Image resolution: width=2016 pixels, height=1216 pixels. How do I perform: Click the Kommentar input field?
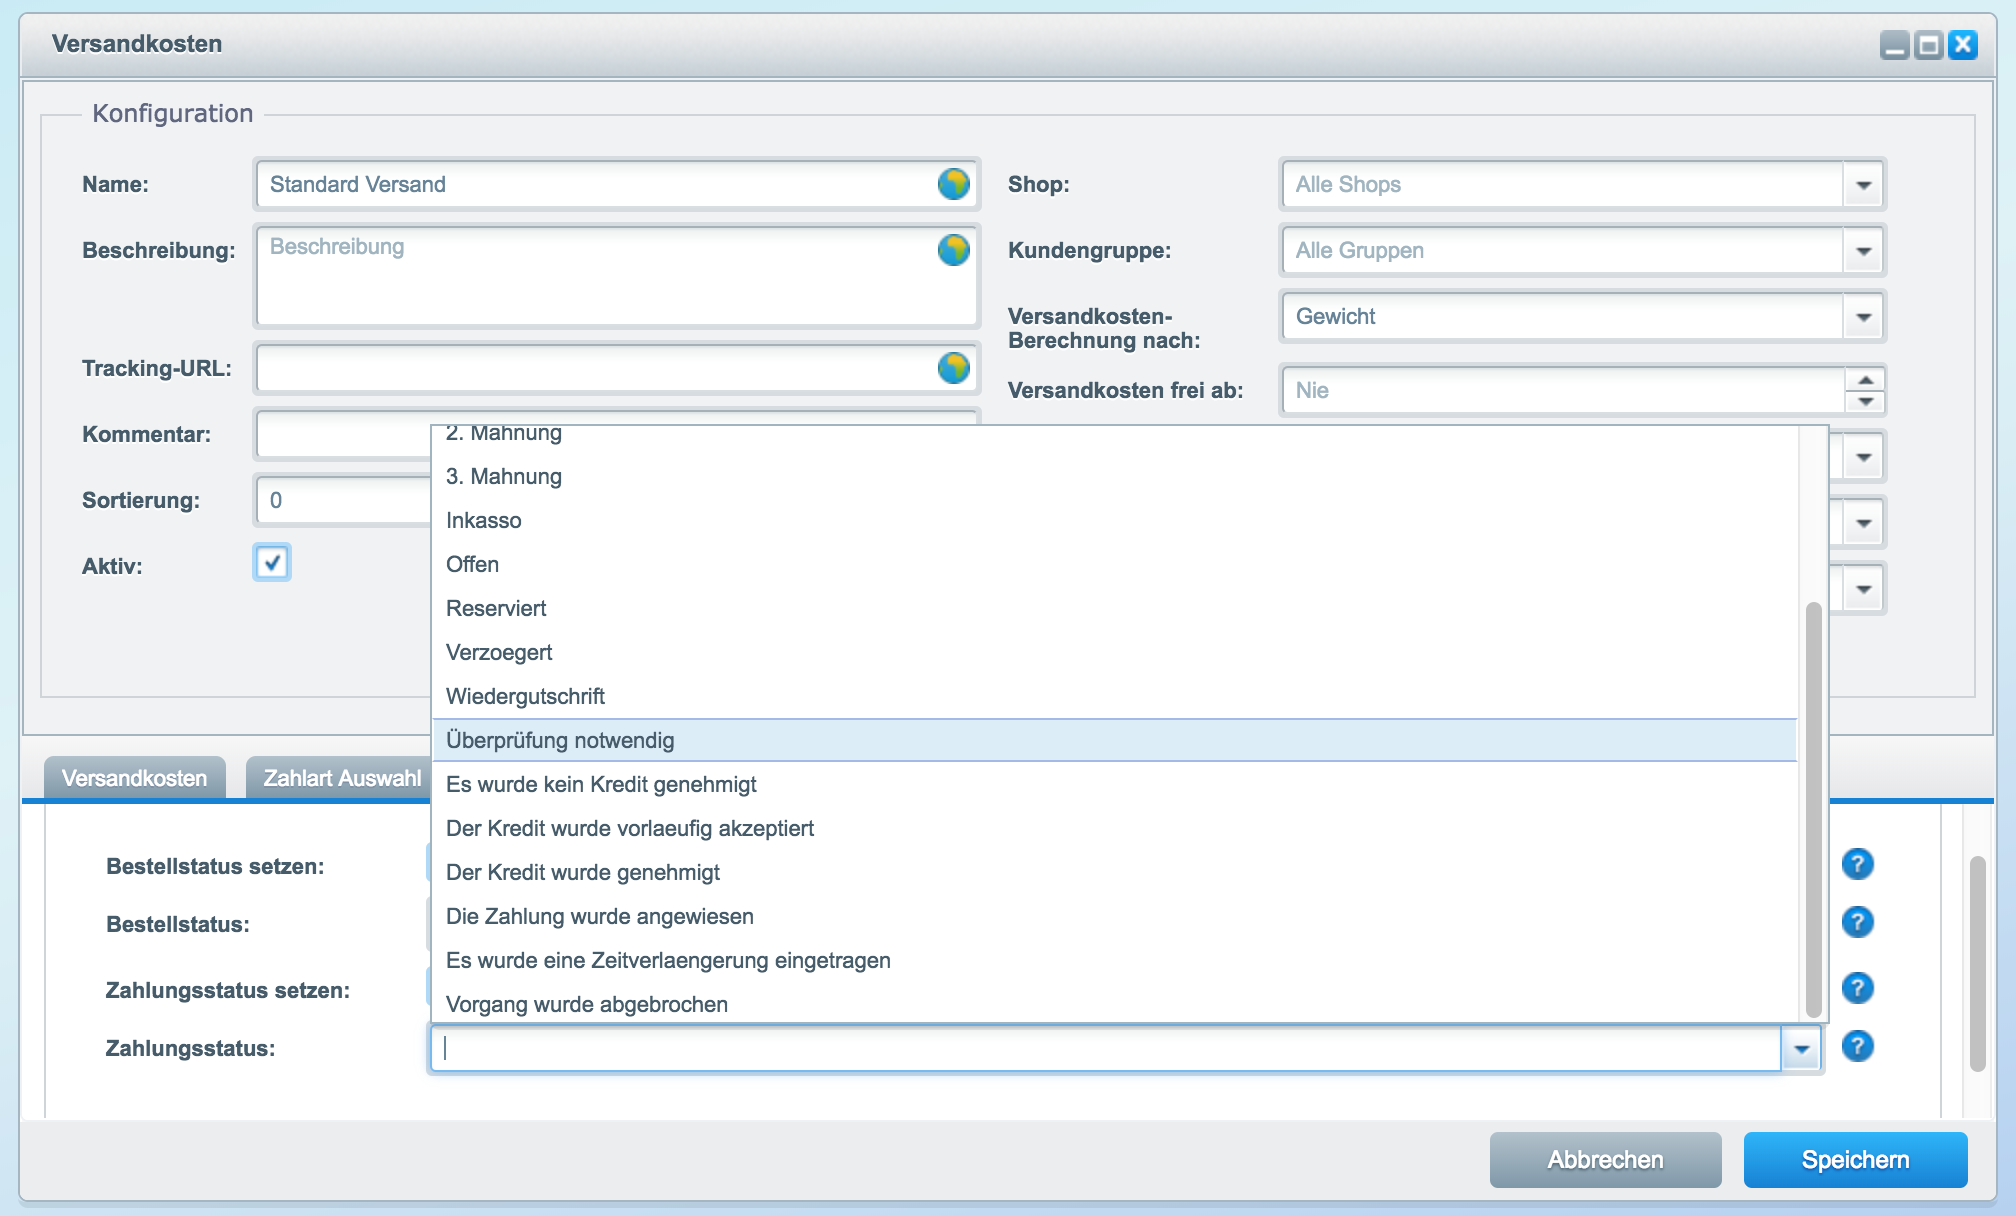[343, 434]
